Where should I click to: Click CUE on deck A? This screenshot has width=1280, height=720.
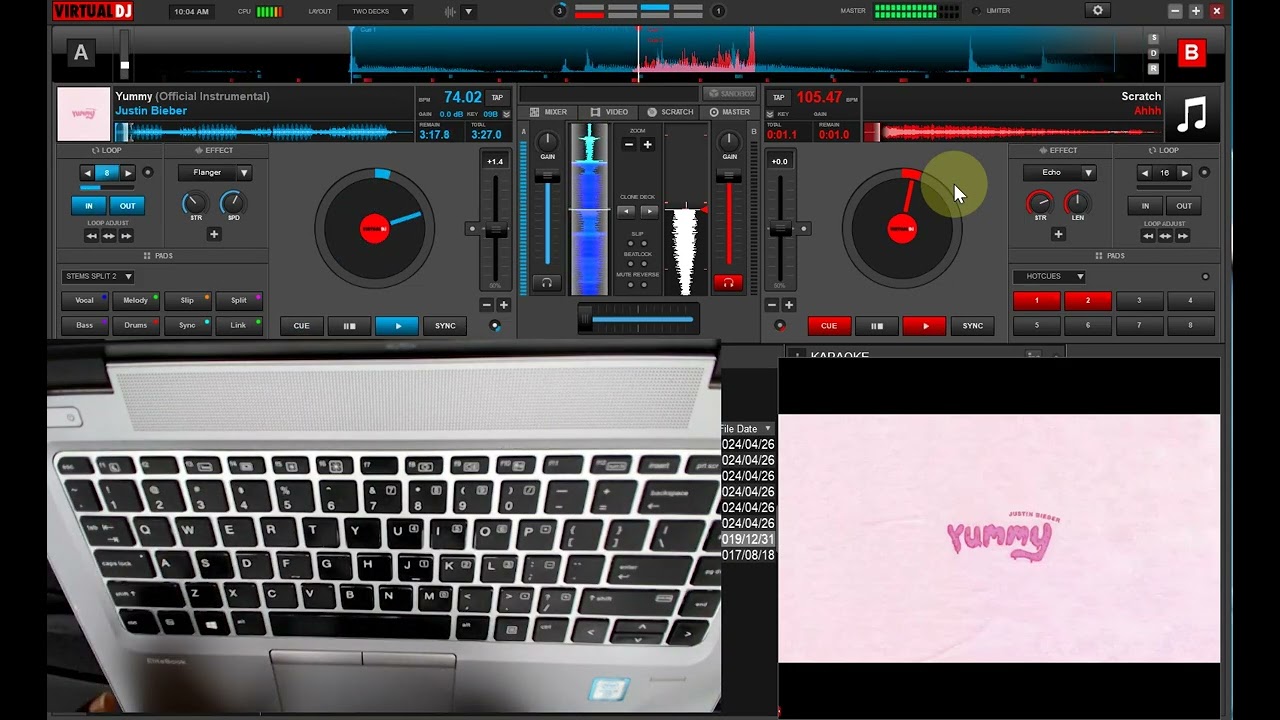click(x=301, y=326)
